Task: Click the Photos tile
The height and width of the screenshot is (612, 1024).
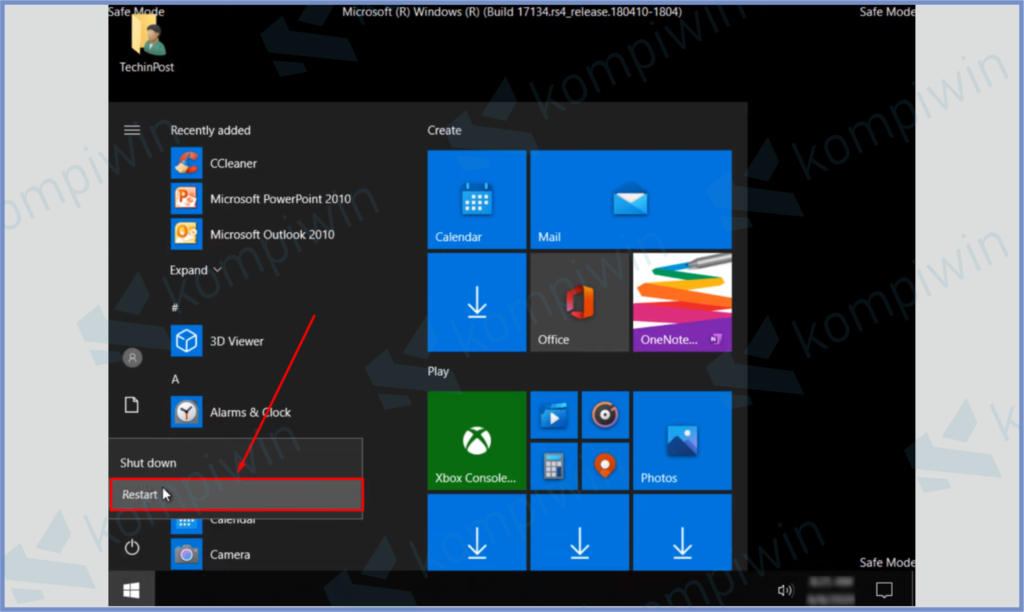Action: pyautogui.click(x=682, y=440)
